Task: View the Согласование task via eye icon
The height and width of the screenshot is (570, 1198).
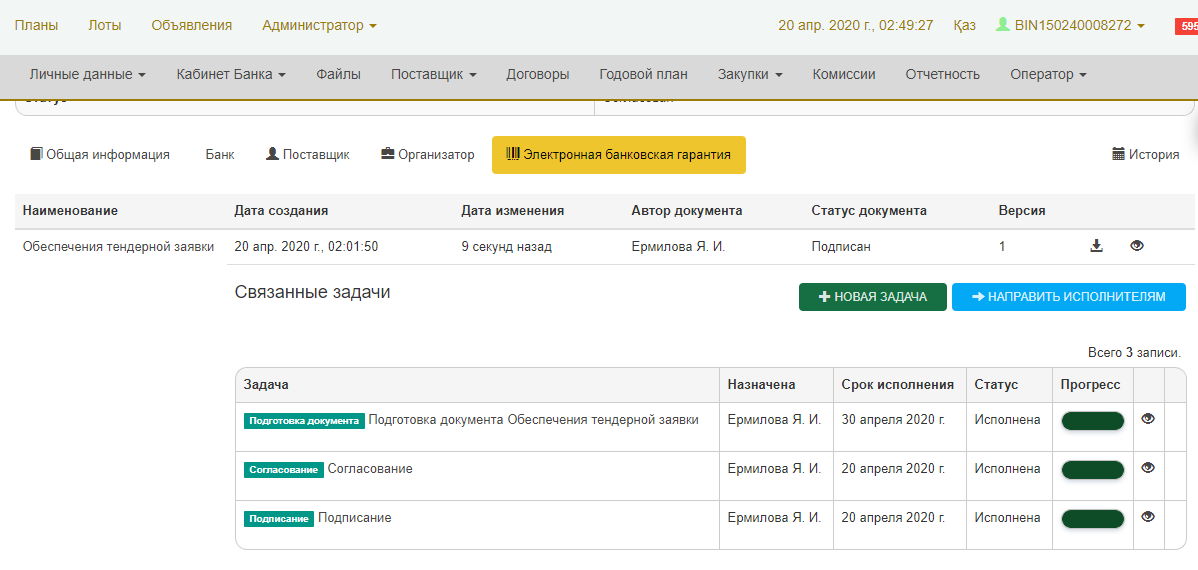Action: point(1148,468)
